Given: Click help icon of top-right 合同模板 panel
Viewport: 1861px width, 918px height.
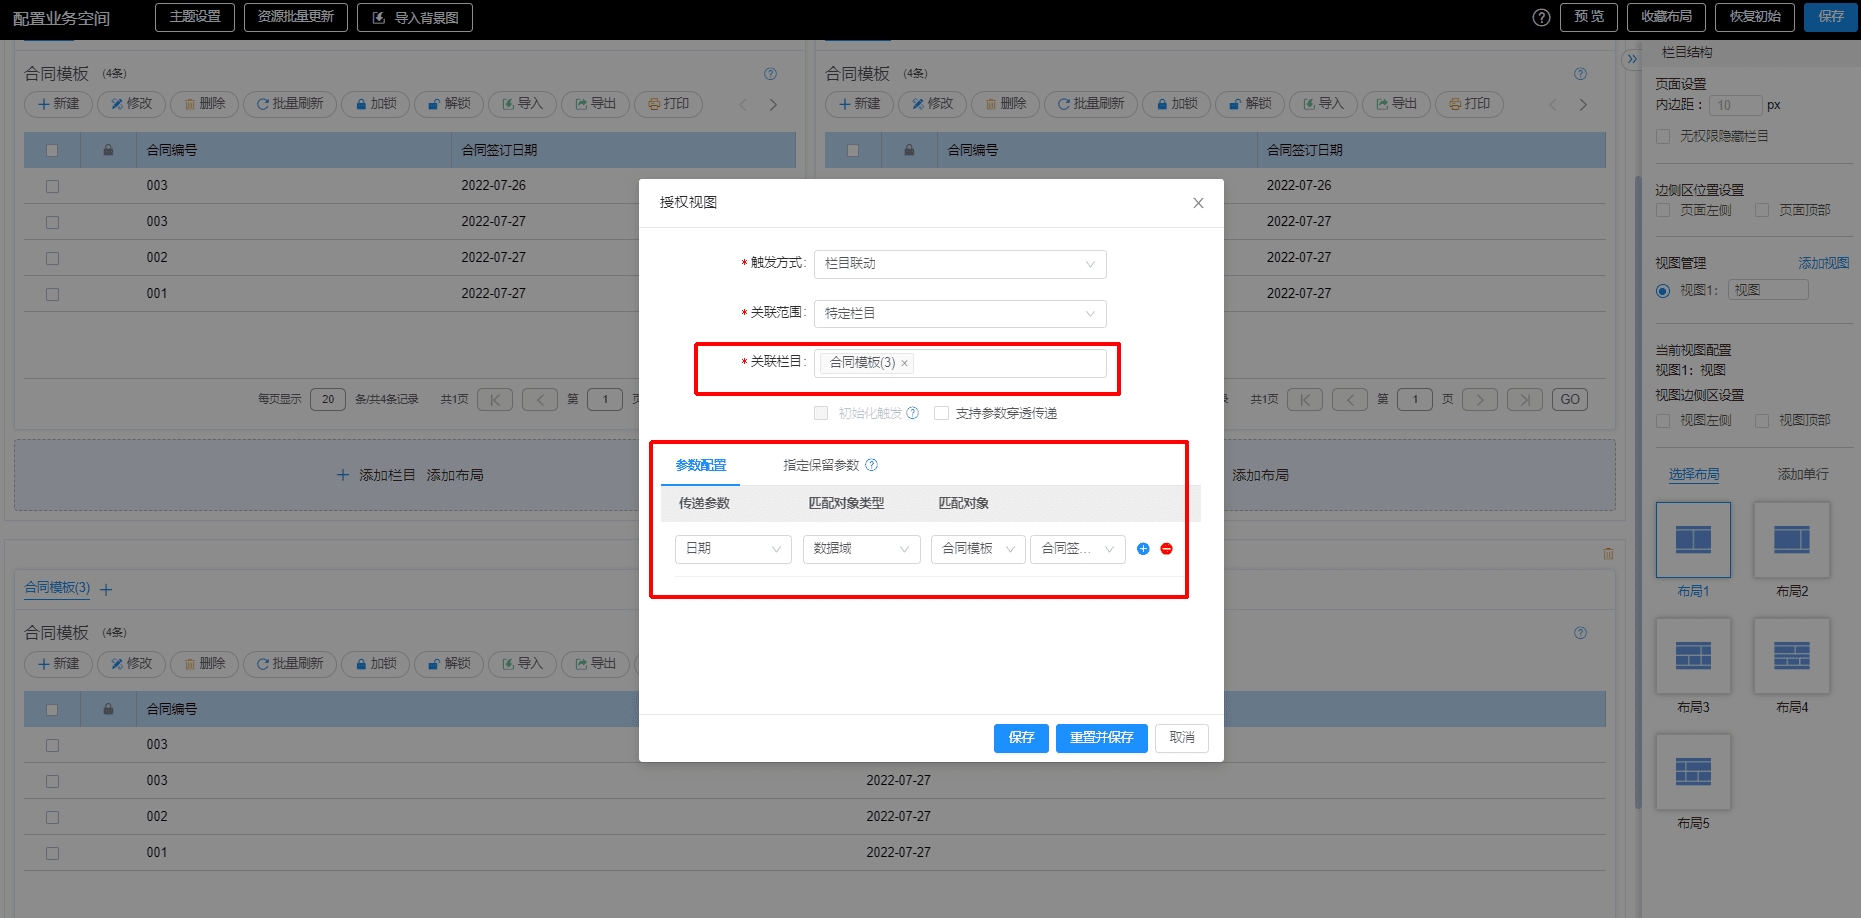Looking at the screenshot, I should pos(1580,74).
